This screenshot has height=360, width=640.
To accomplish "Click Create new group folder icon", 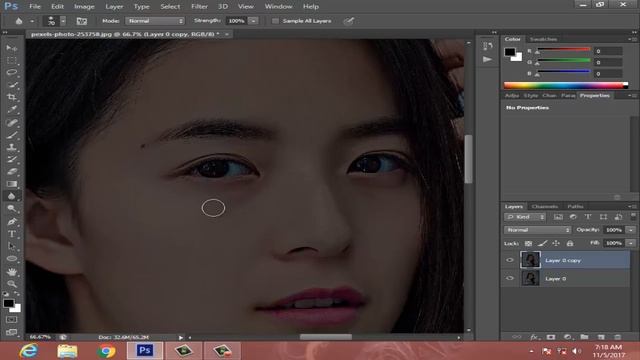I will click(x=584, y=337).
